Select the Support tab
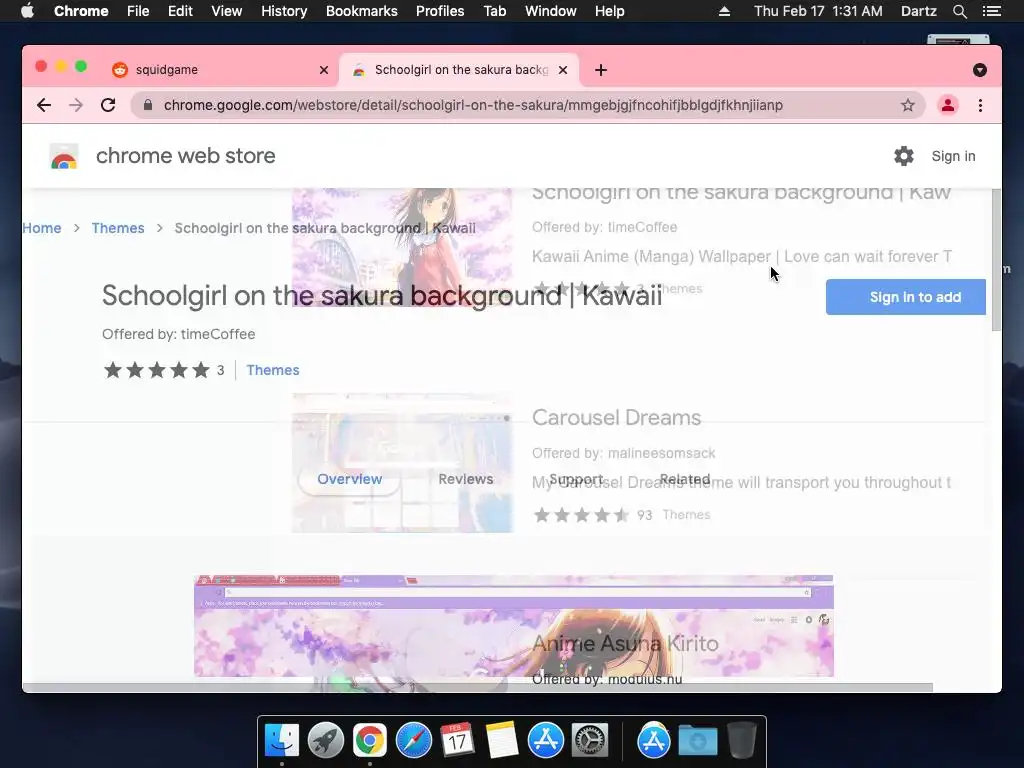Viewport: 1024px width, 768px height. pos(576,479)
